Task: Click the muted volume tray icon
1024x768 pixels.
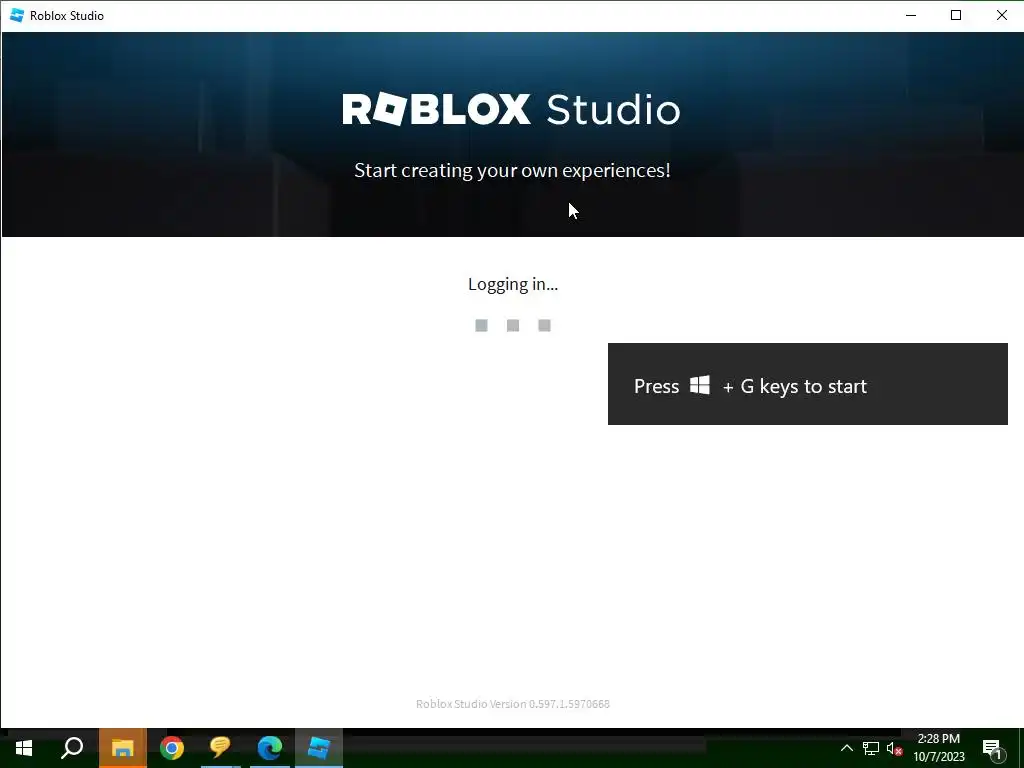Action: click(894, 748)
